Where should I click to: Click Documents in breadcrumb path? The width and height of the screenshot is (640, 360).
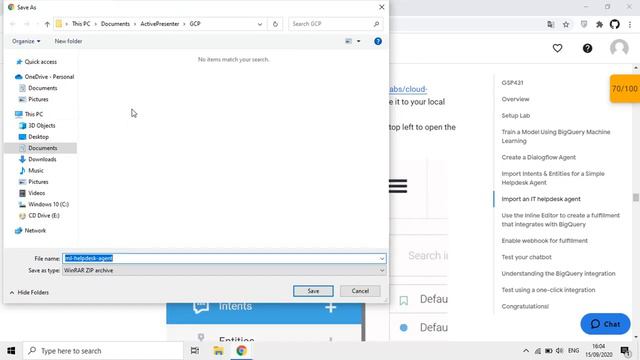(115, 24)
